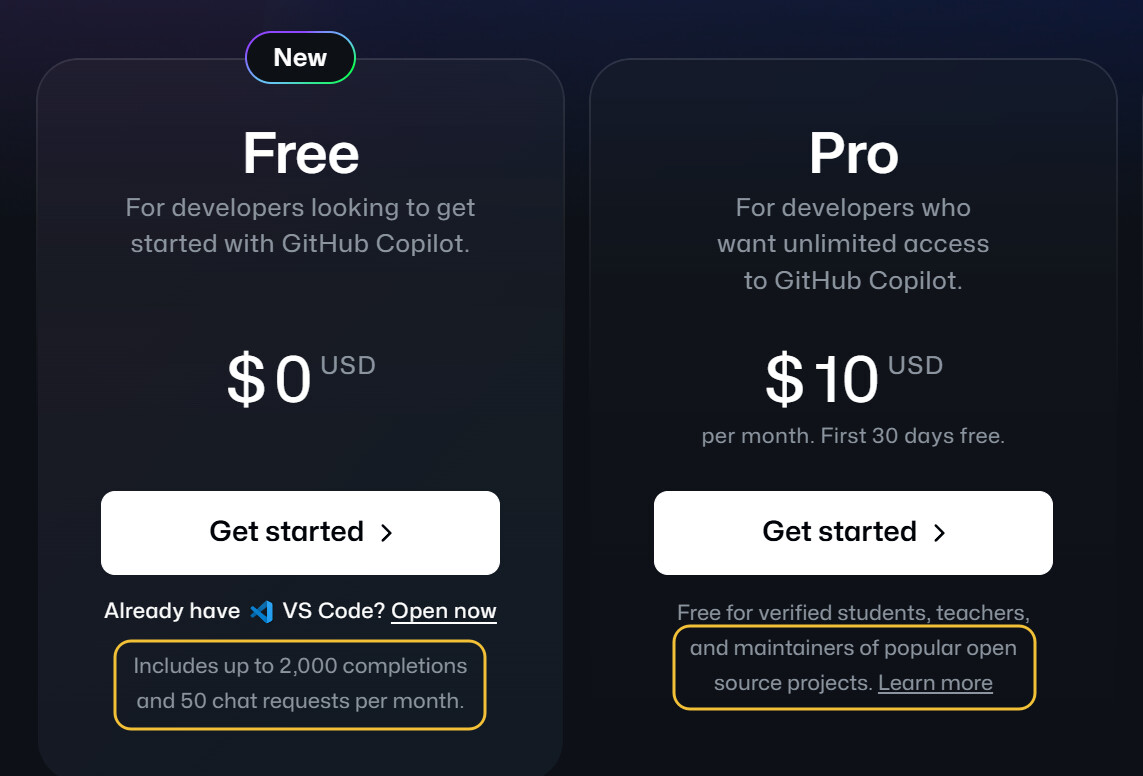Click the Pro plan unlimited access description
1143x776 pixels.
coord(853,243)
